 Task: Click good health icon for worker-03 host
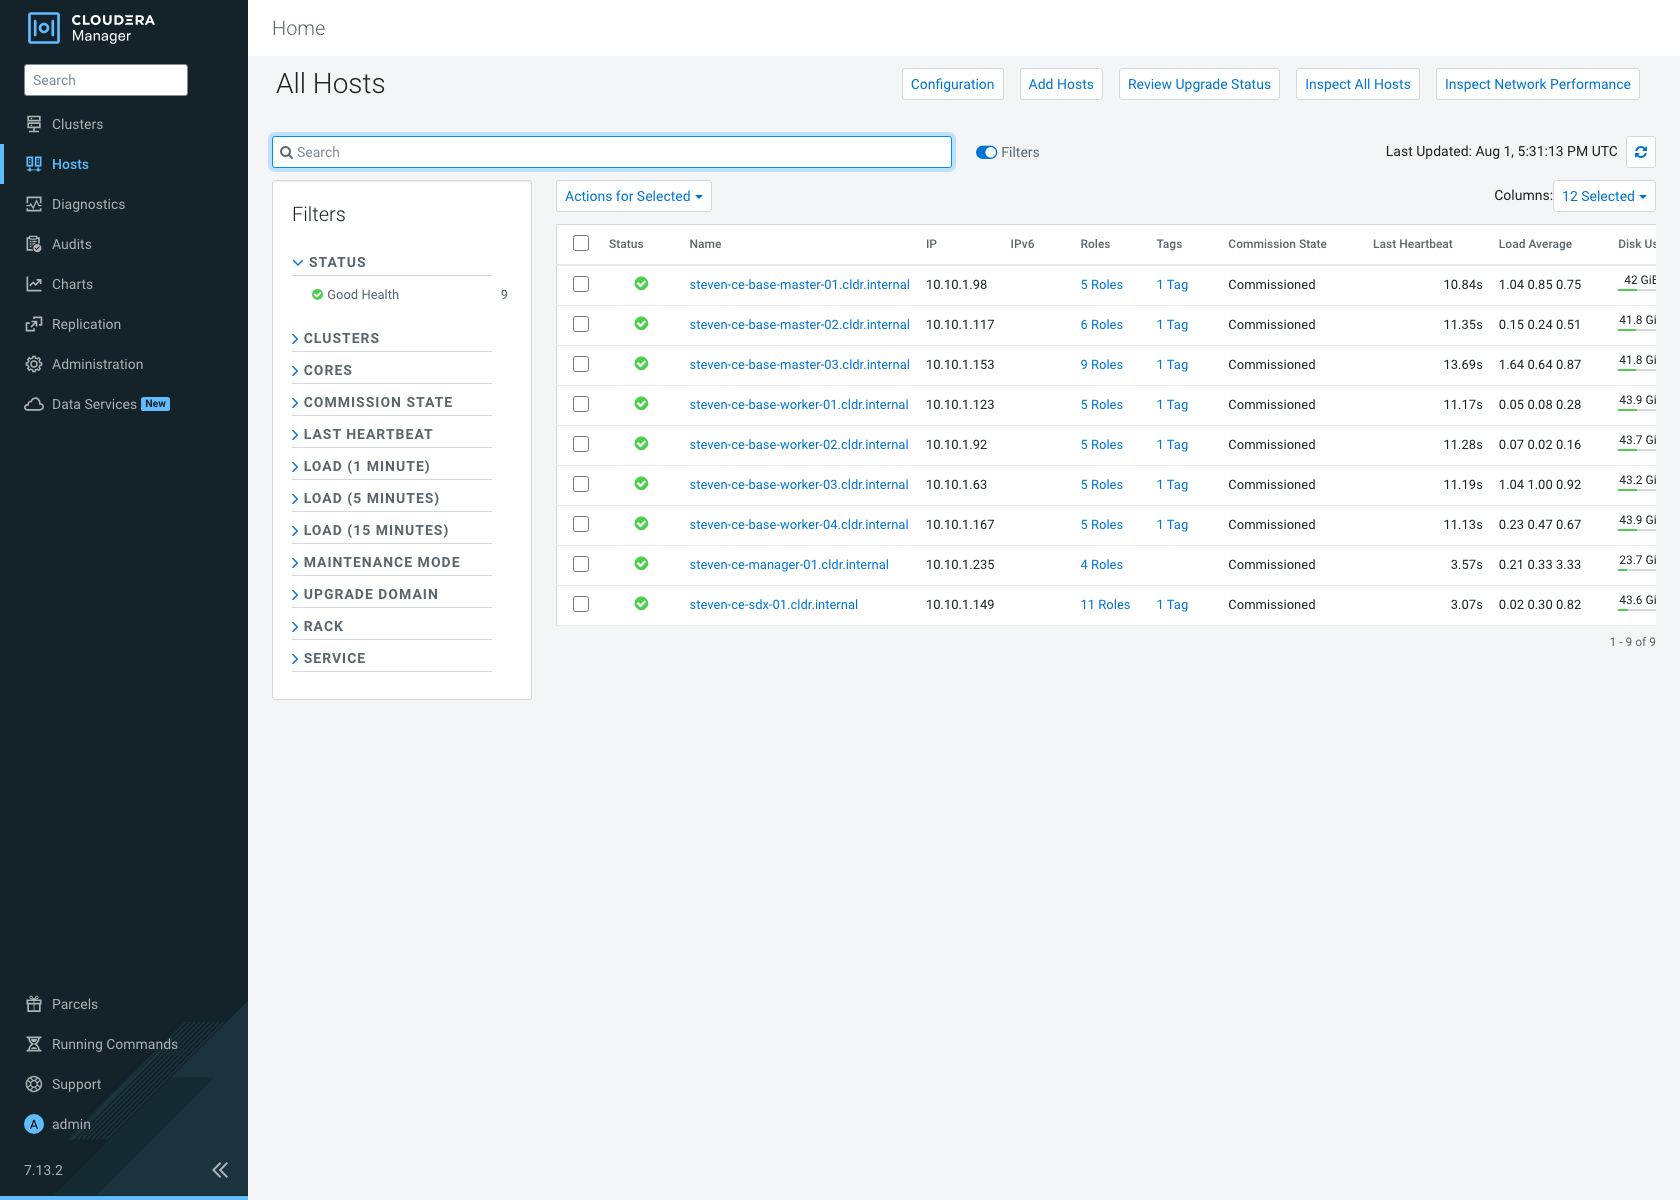coord(641,484)
